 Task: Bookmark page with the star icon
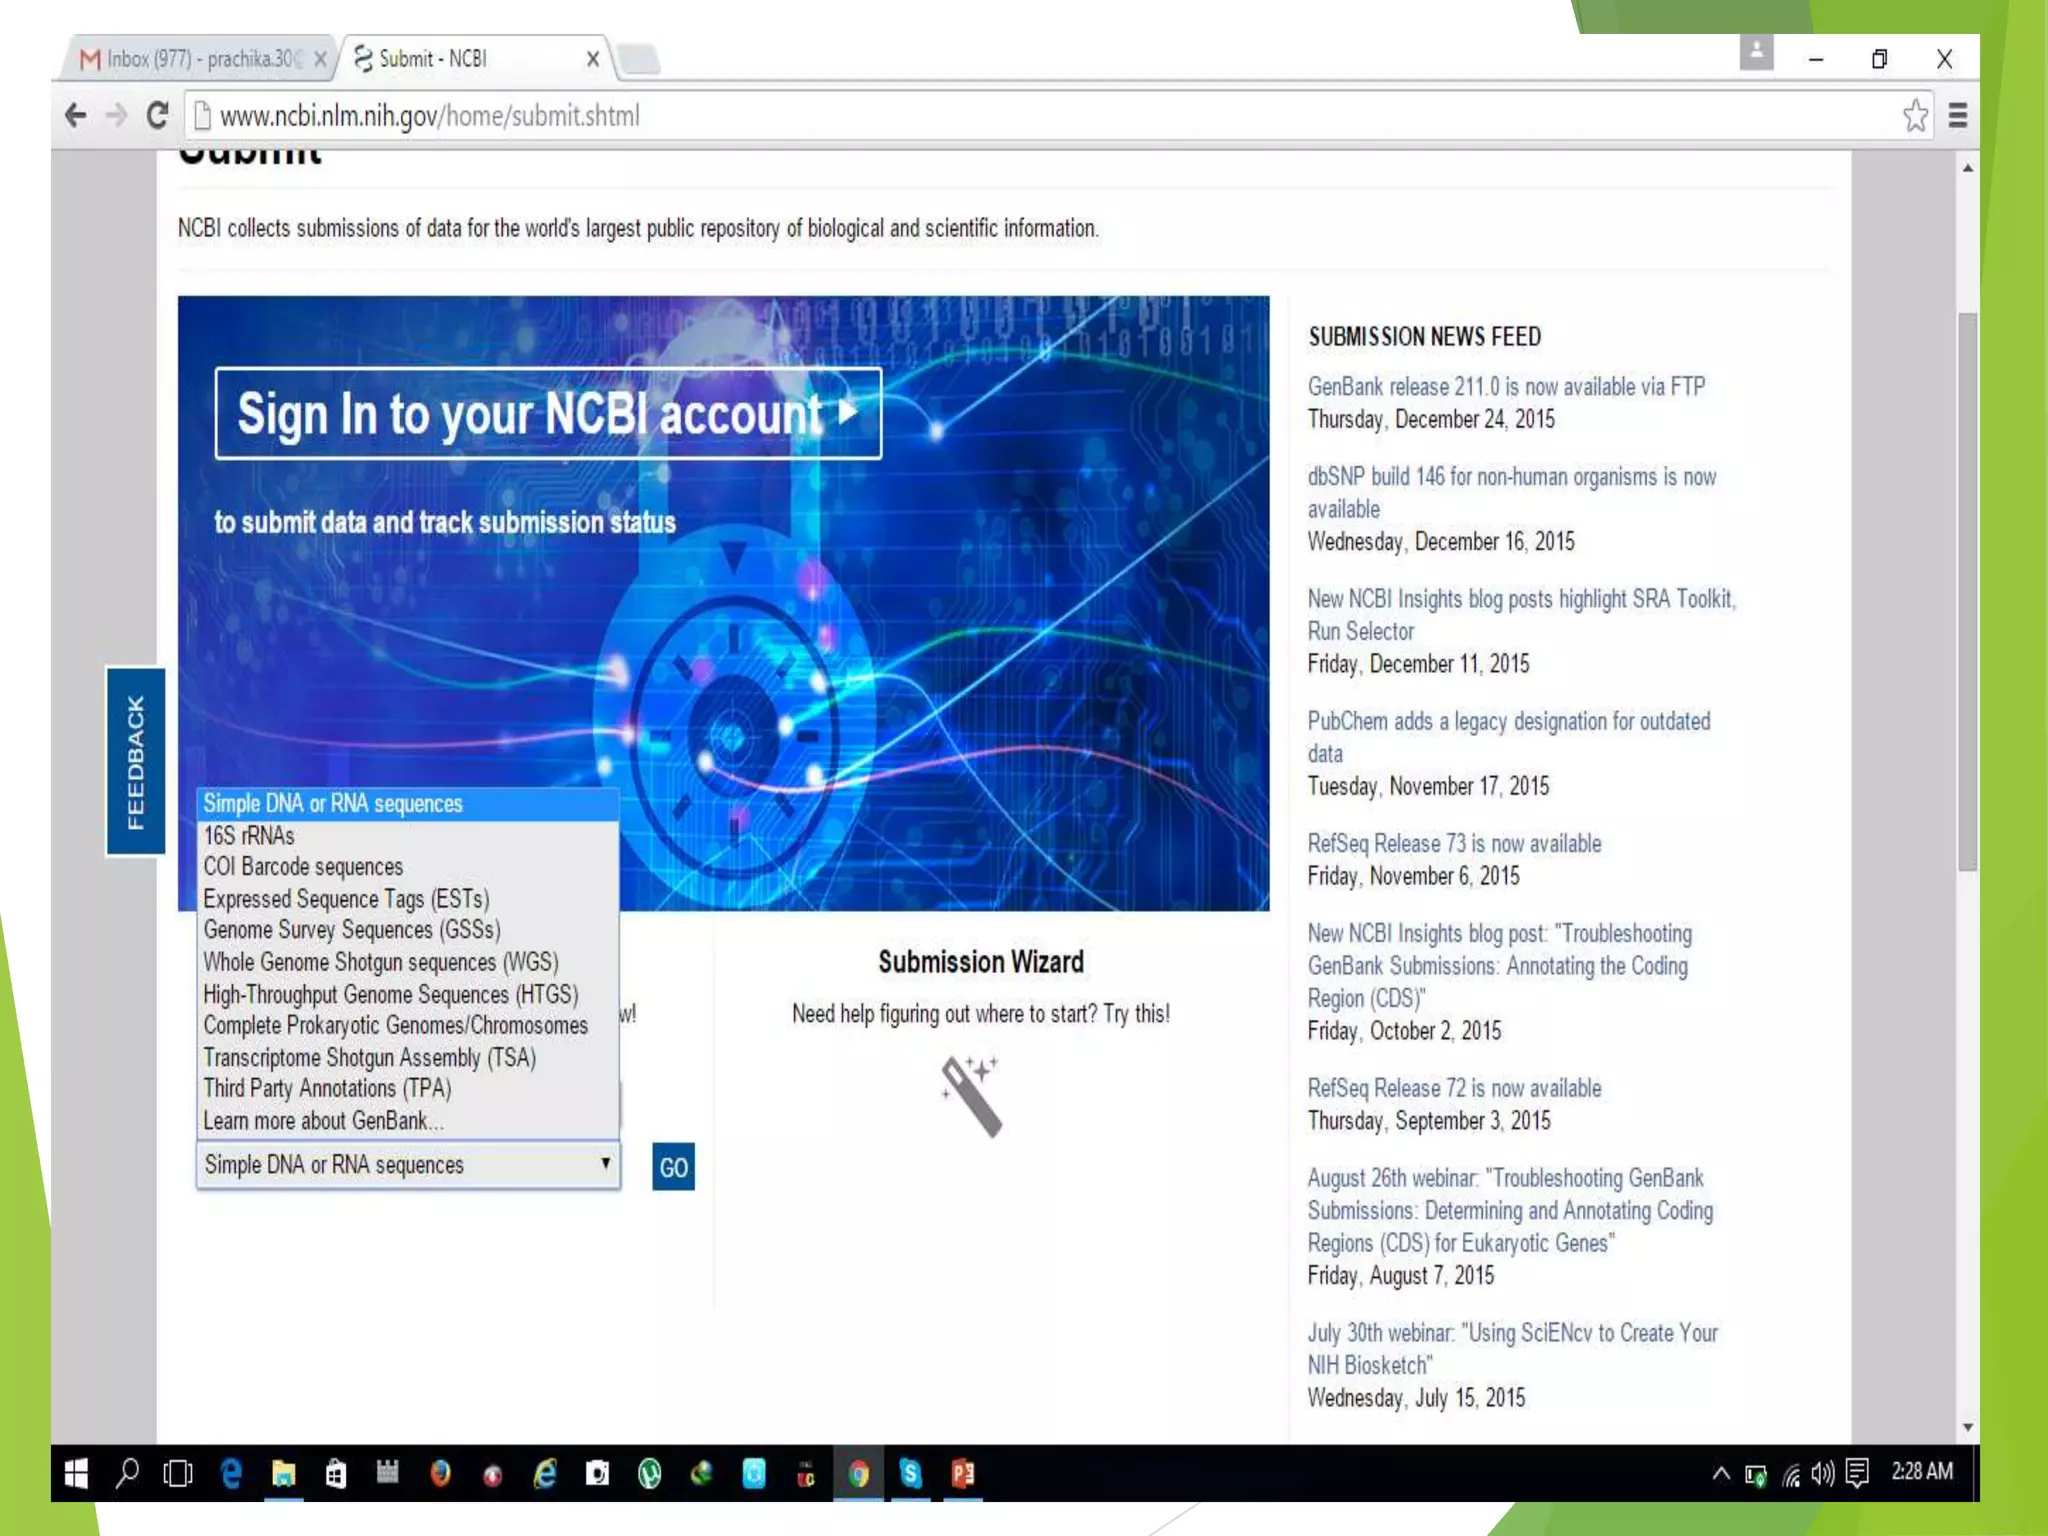point(1914,116)
